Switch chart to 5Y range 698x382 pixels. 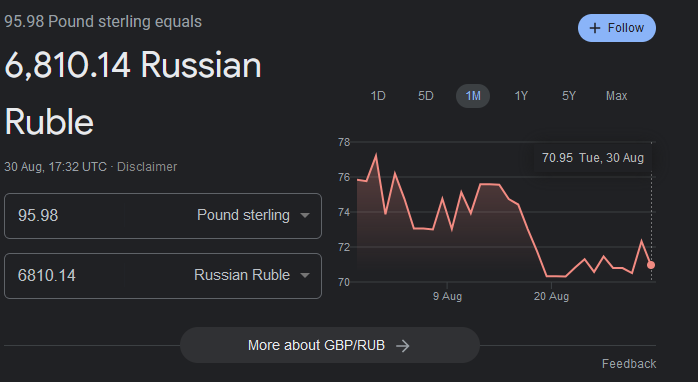(568, 96)
